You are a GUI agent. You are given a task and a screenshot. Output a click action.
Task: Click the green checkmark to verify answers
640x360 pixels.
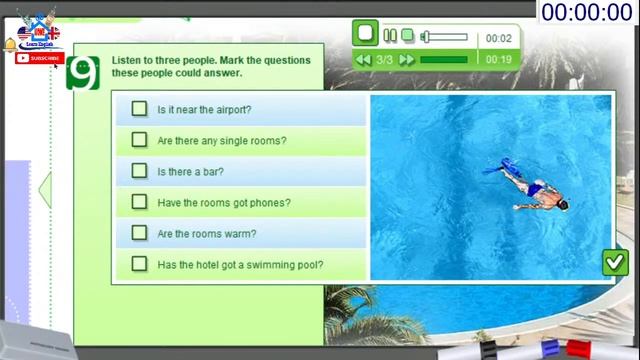pyautogui.click(x=615, y=262)
